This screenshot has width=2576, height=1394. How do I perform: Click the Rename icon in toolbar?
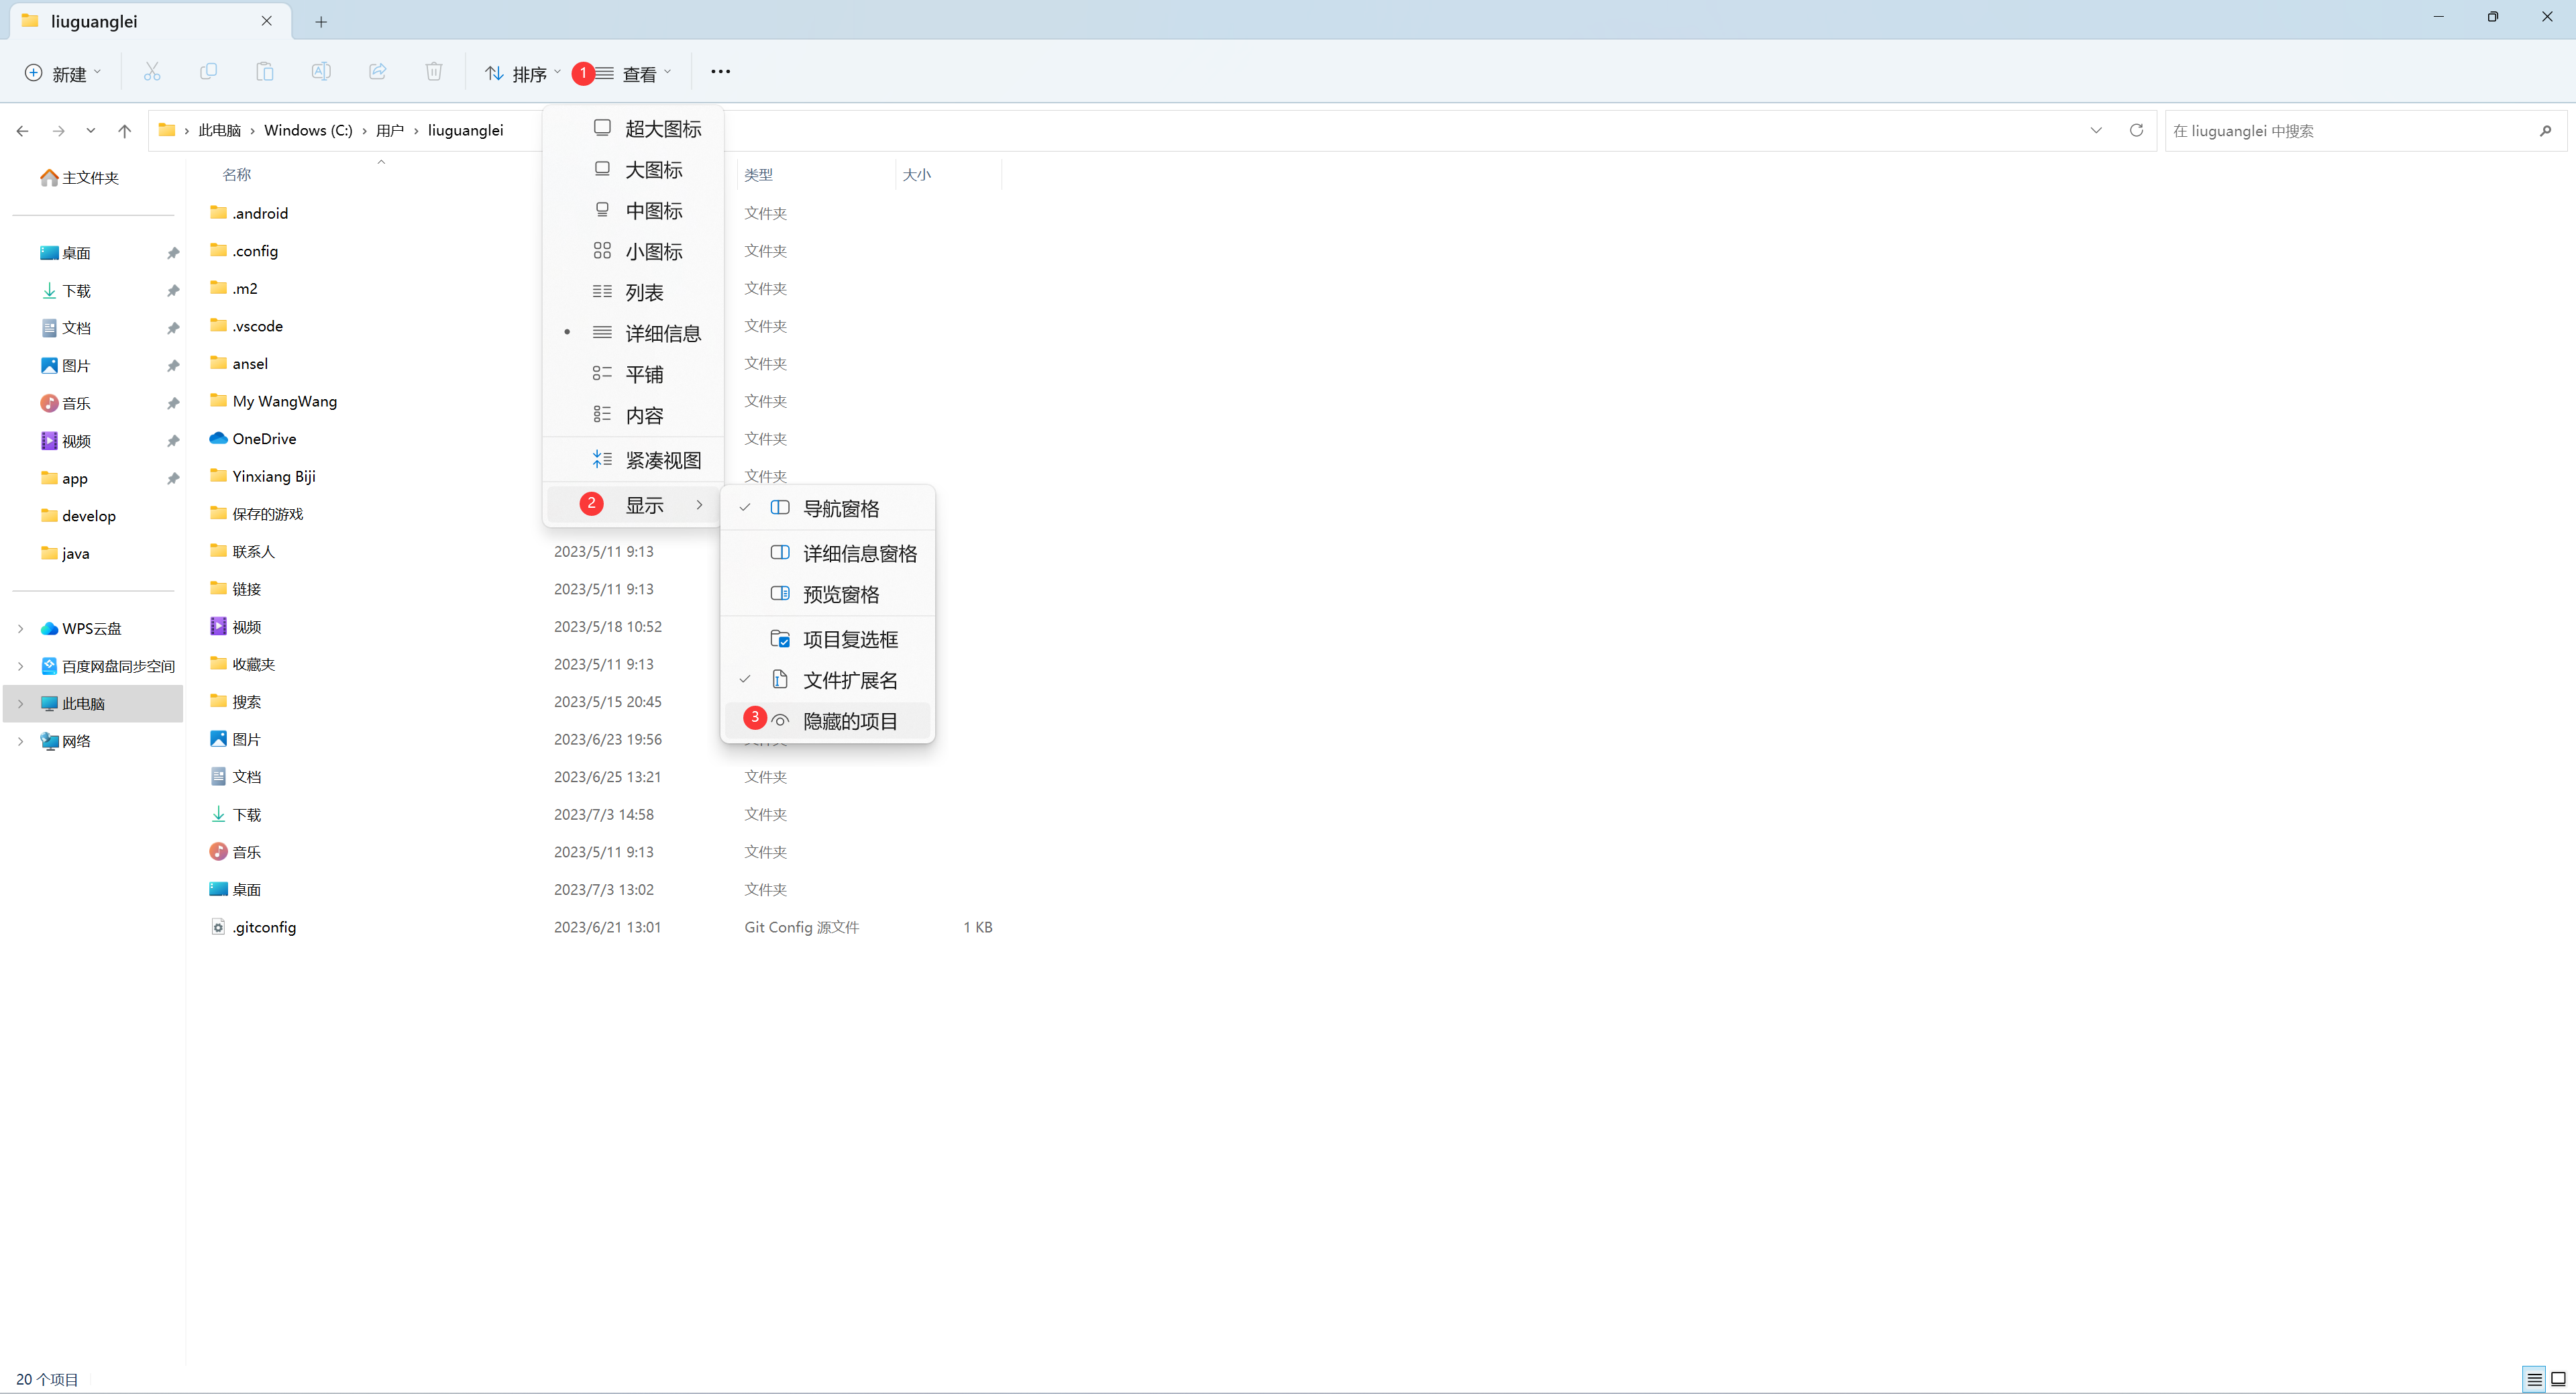point(321,72)
